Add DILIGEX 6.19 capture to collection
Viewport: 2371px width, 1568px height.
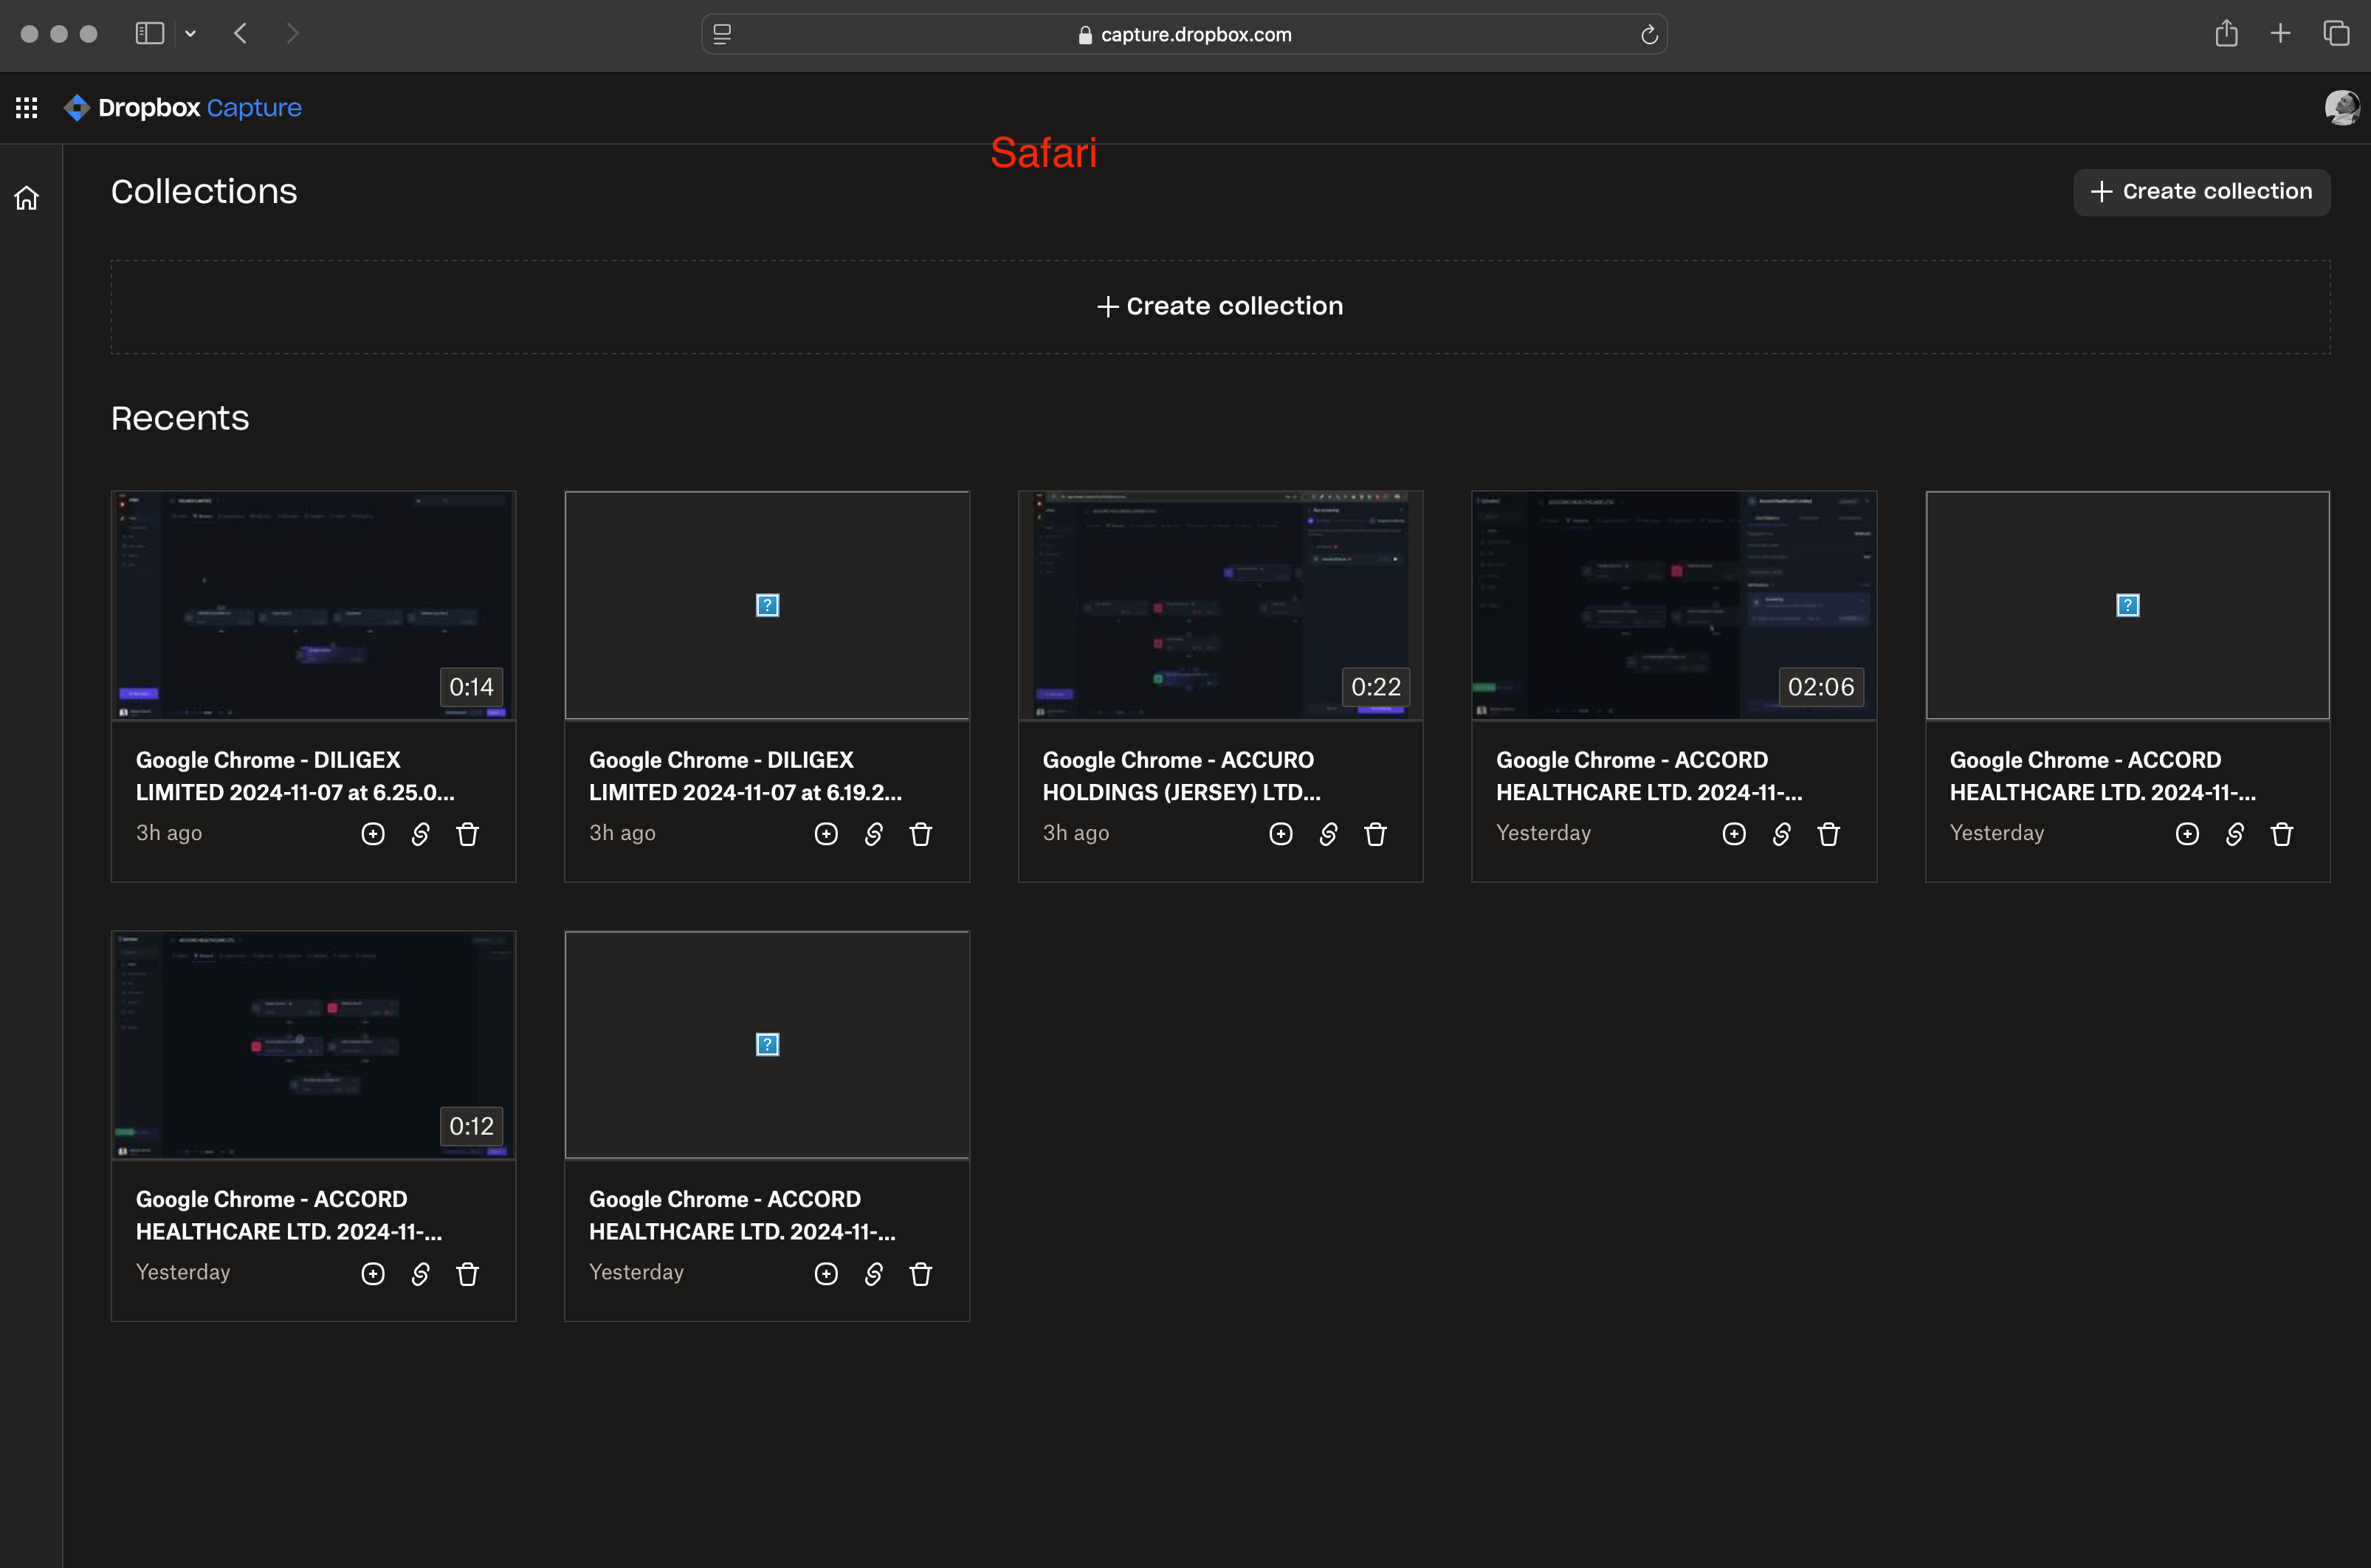tap(826, 834)
